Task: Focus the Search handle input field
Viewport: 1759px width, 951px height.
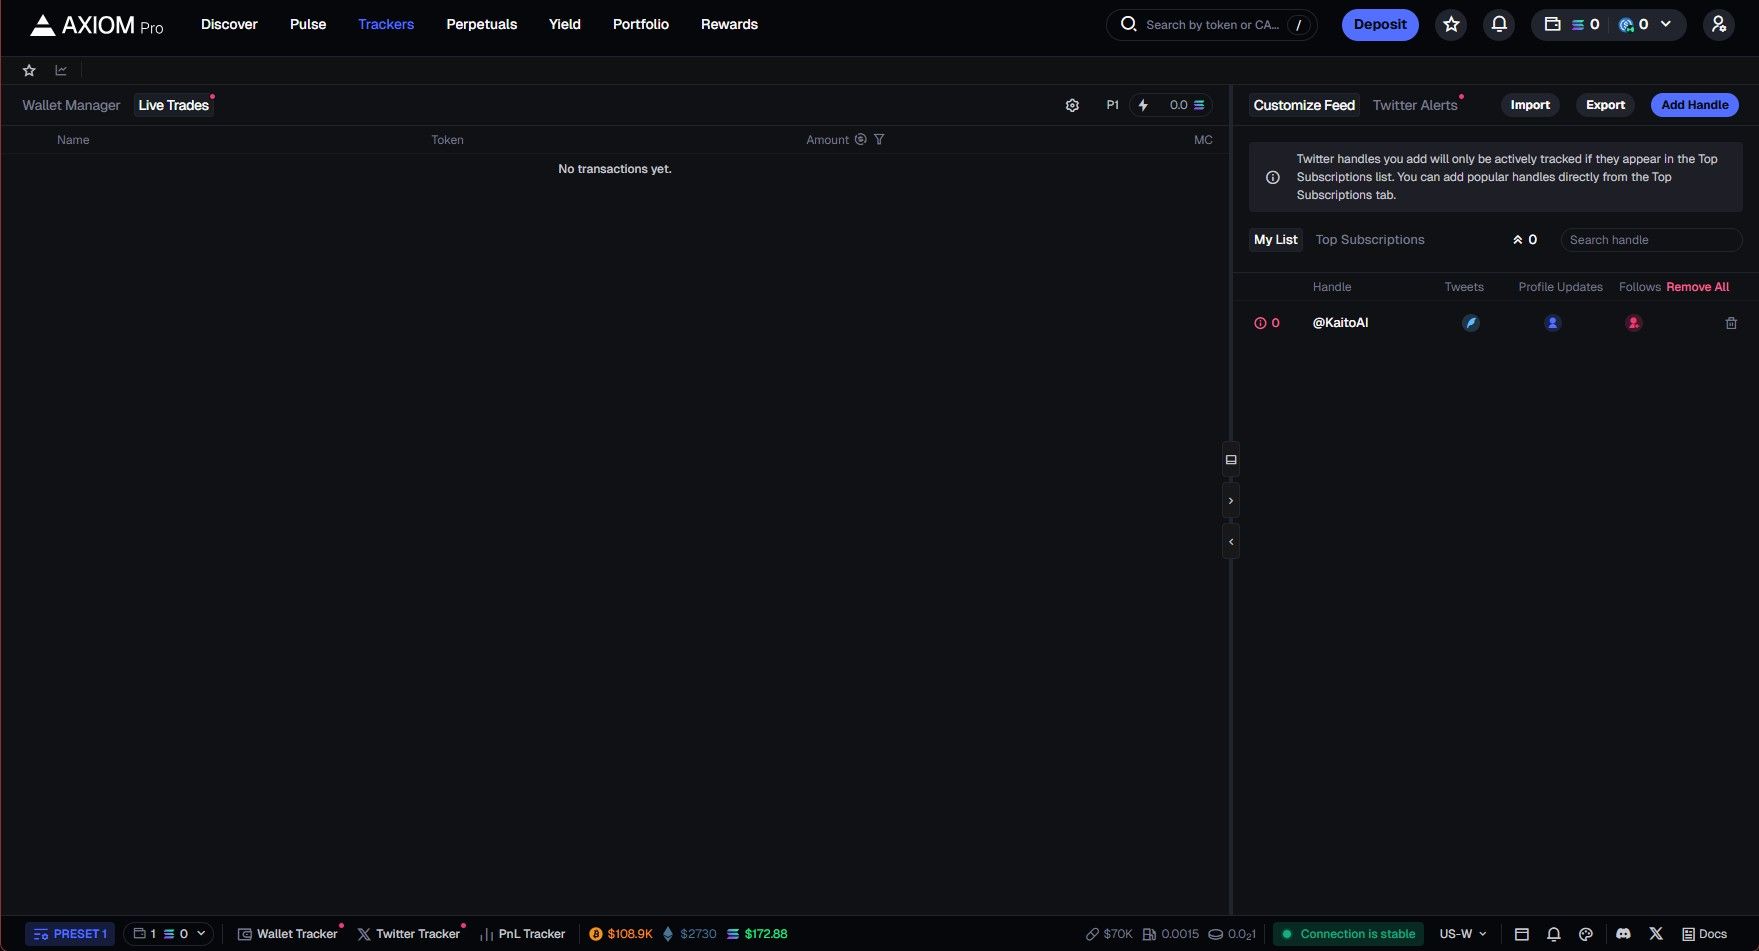Action: coord(1650,240)
